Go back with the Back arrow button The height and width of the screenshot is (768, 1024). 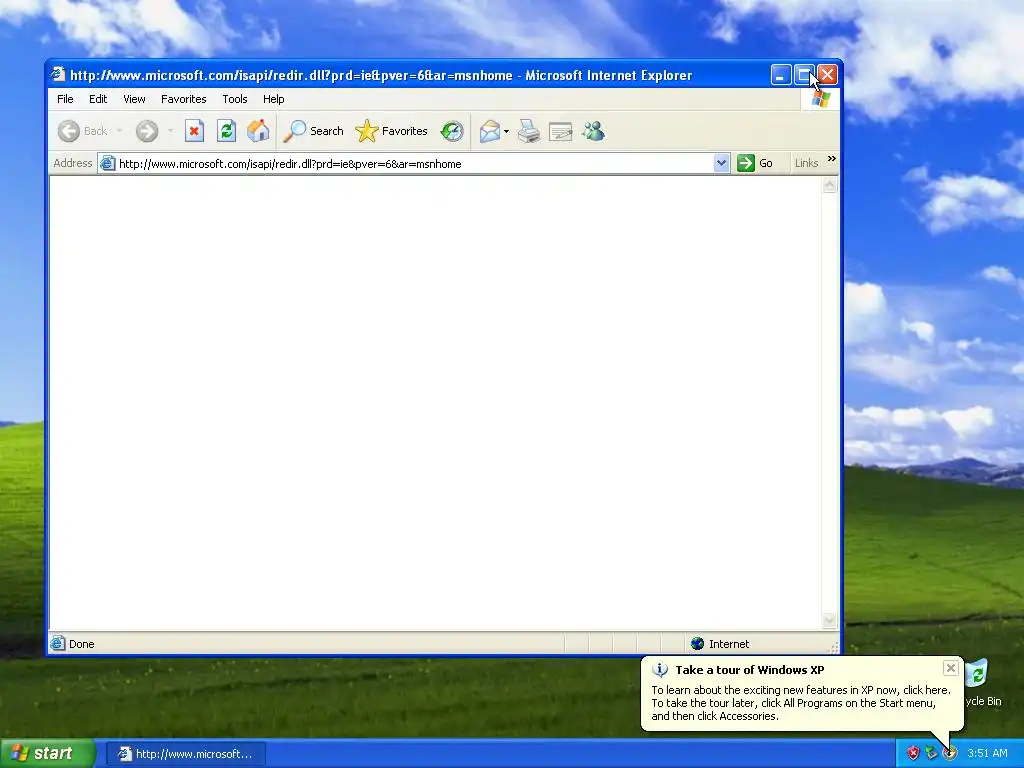pos(82,131)
